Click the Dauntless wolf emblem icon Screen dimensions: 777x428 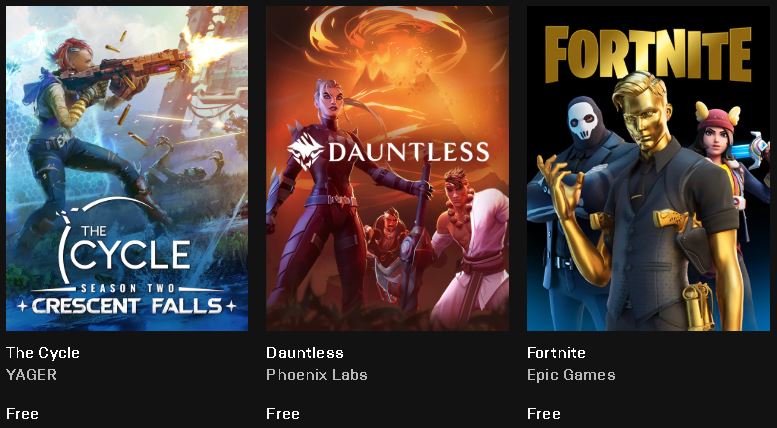(305, 151)
